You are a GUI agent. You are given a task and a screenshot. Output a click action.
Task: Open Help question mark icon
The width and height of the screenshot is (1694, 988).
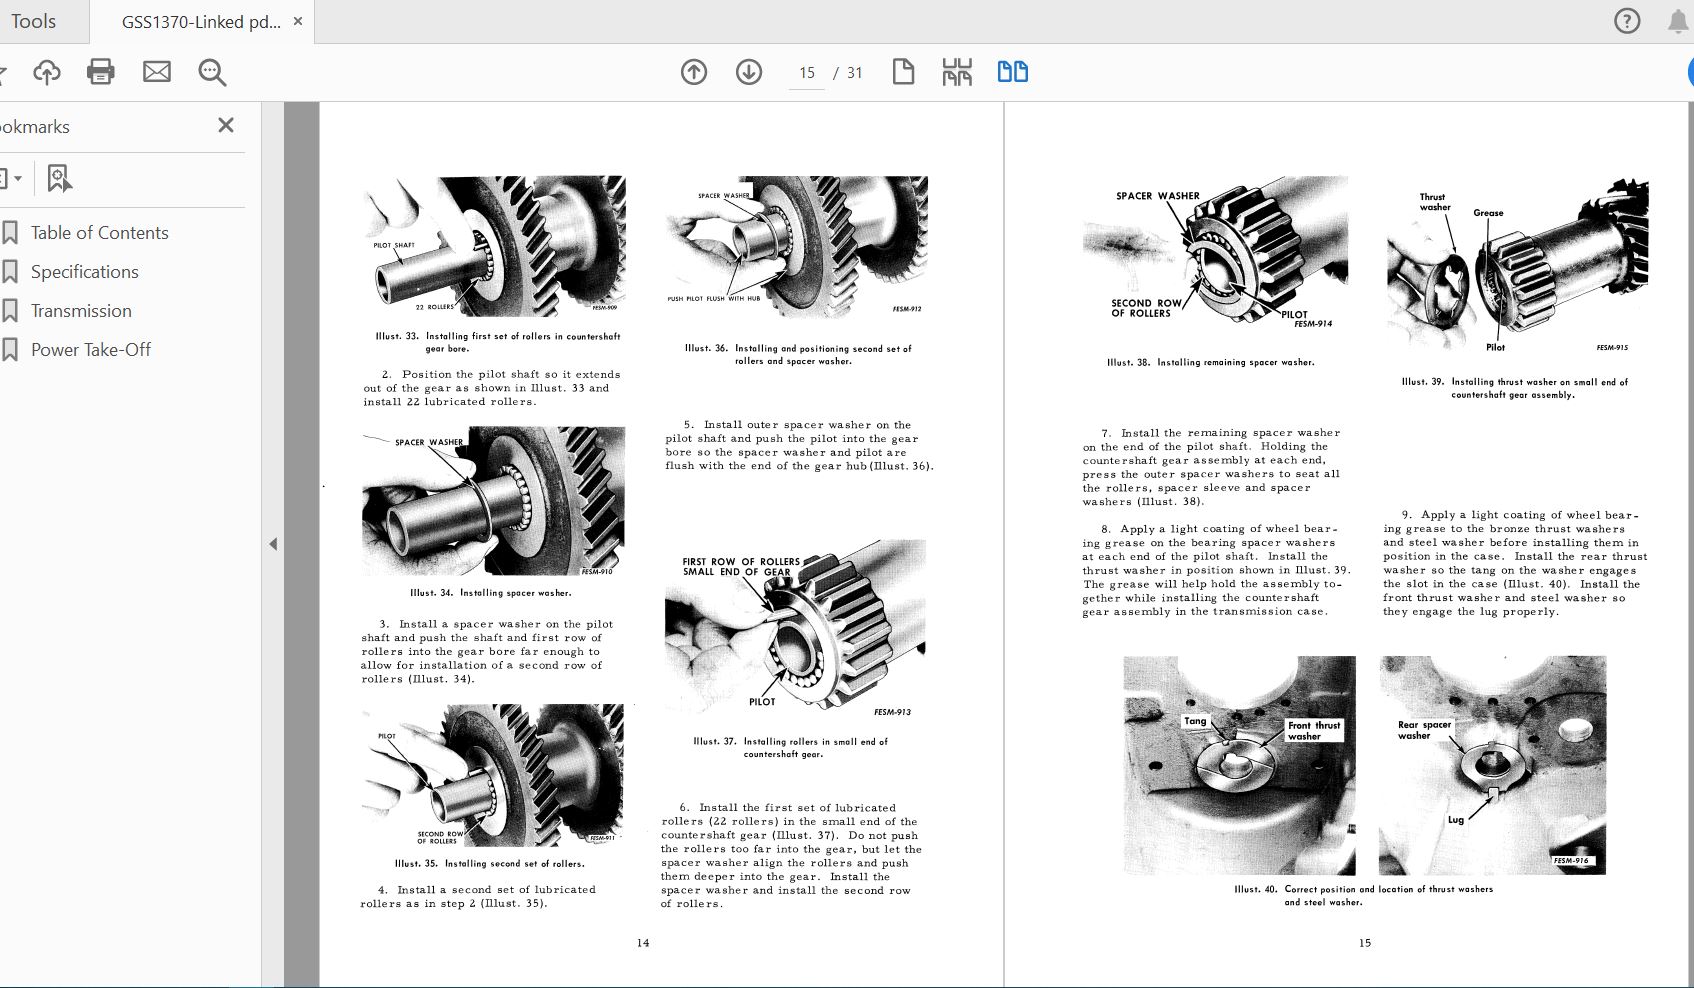pyautogui.click(x=1627, y=21)
